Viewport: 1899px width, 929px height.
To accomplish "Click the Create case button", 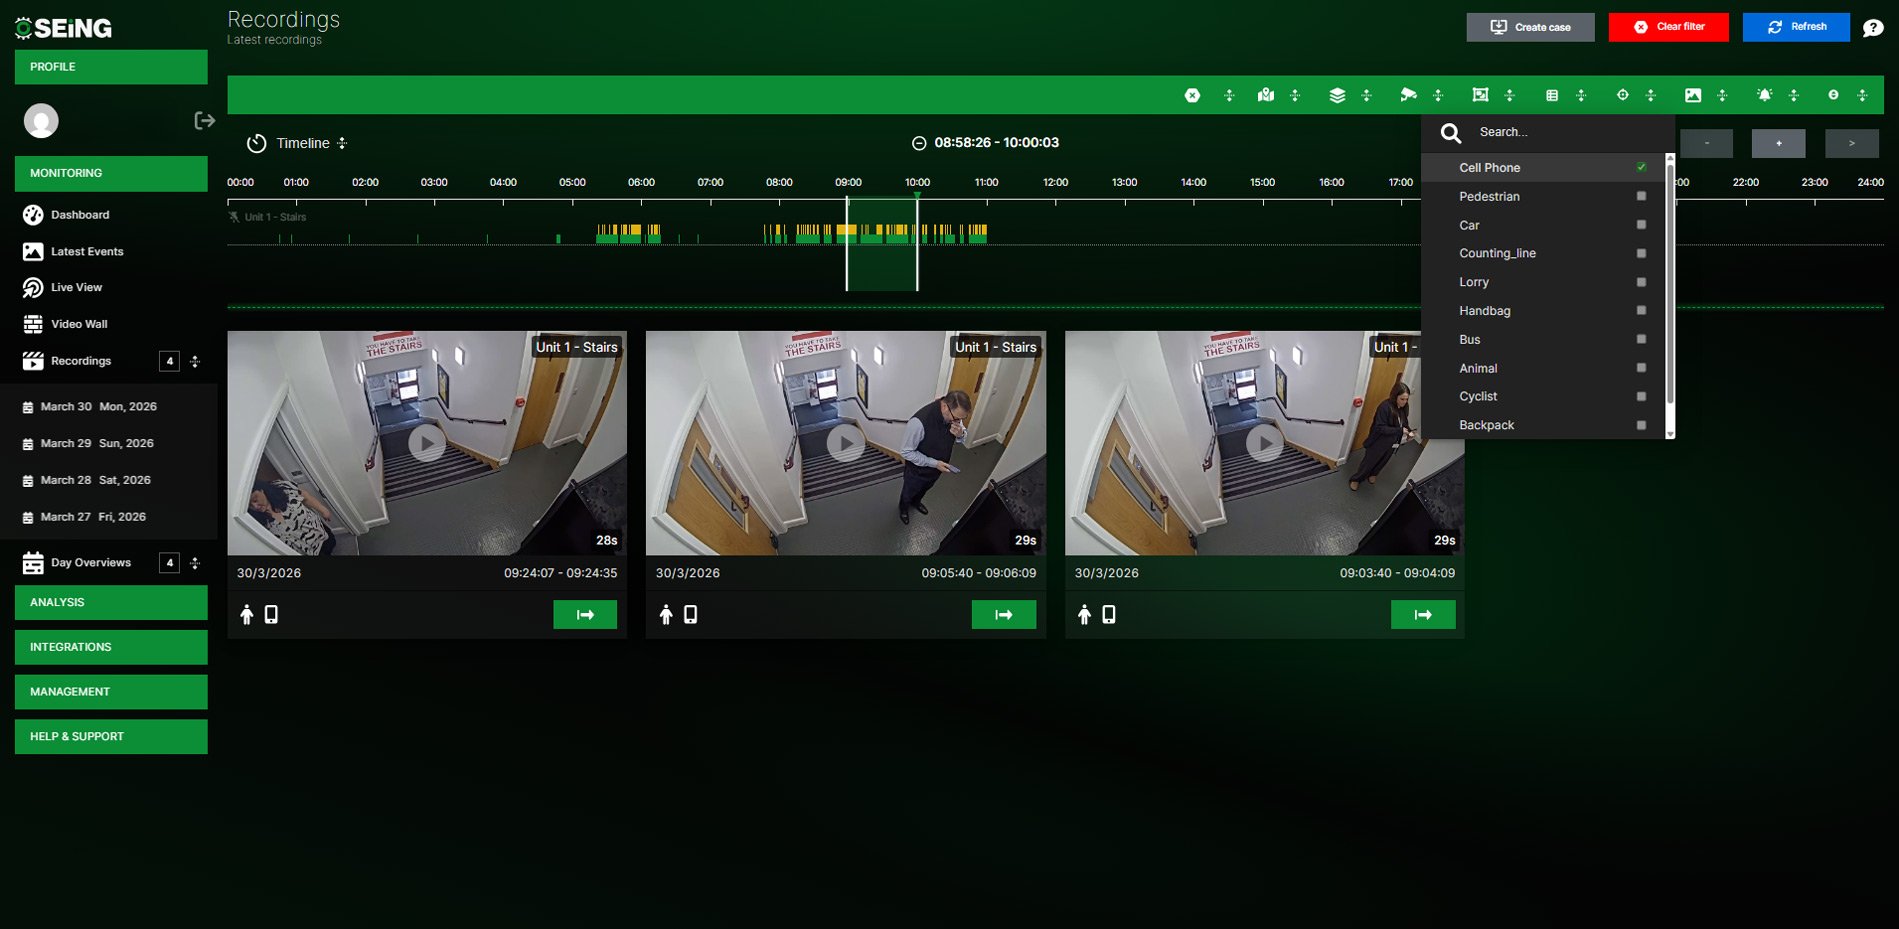I will click(1530, 27).
